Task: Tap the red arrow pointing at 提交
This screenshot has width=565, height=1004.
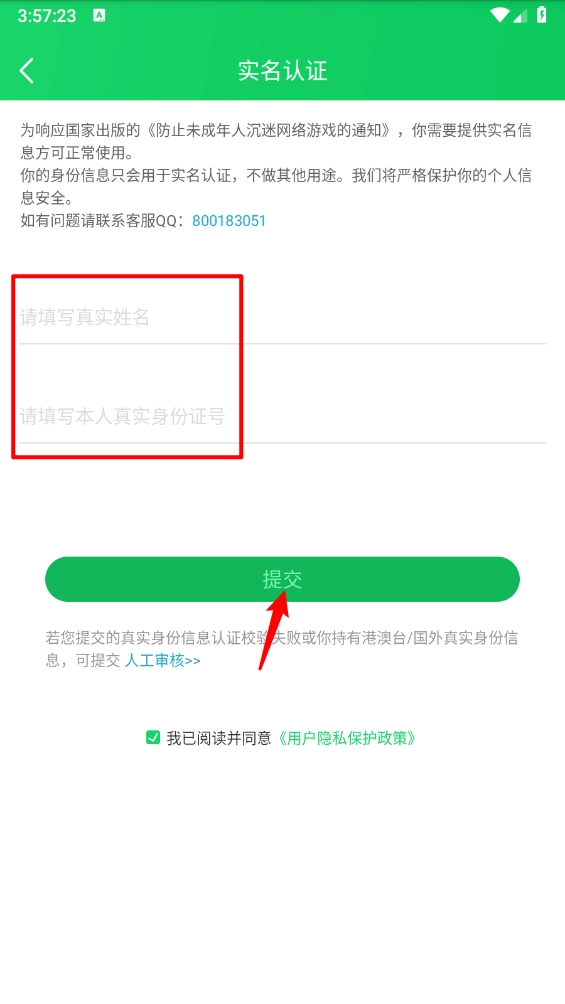Action: 273,630
